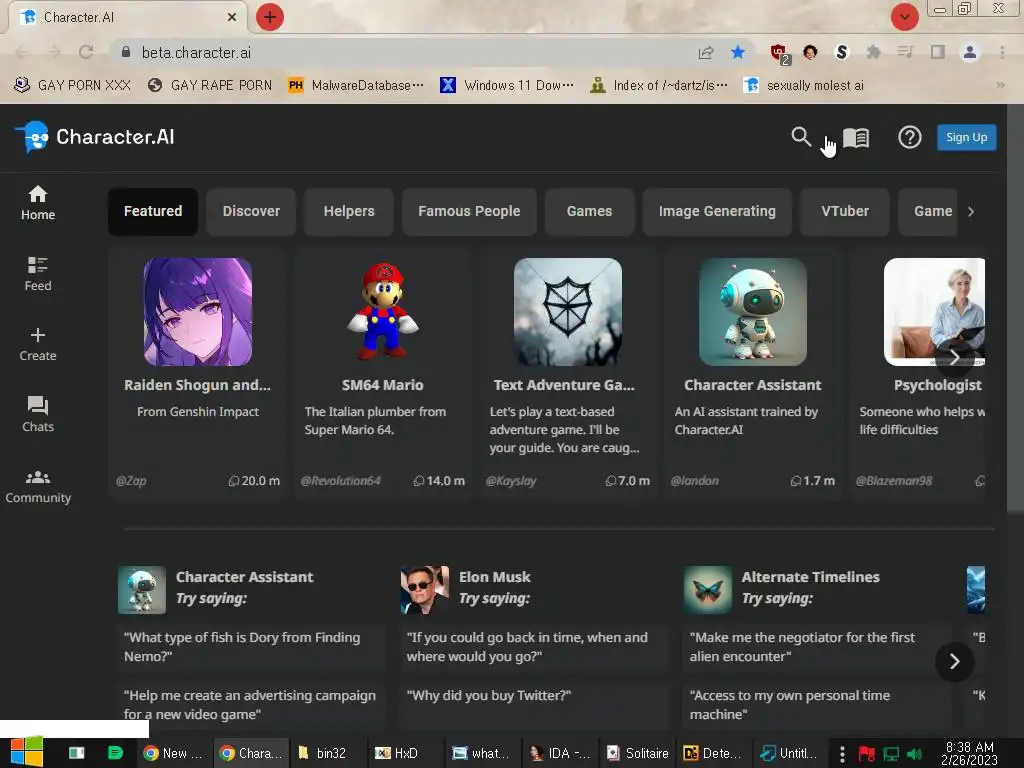Image resolution: width=1024 pixels, height=768 pixels.
Task: Click the @Blazeman98 creator name
Action: coord(894,481)
